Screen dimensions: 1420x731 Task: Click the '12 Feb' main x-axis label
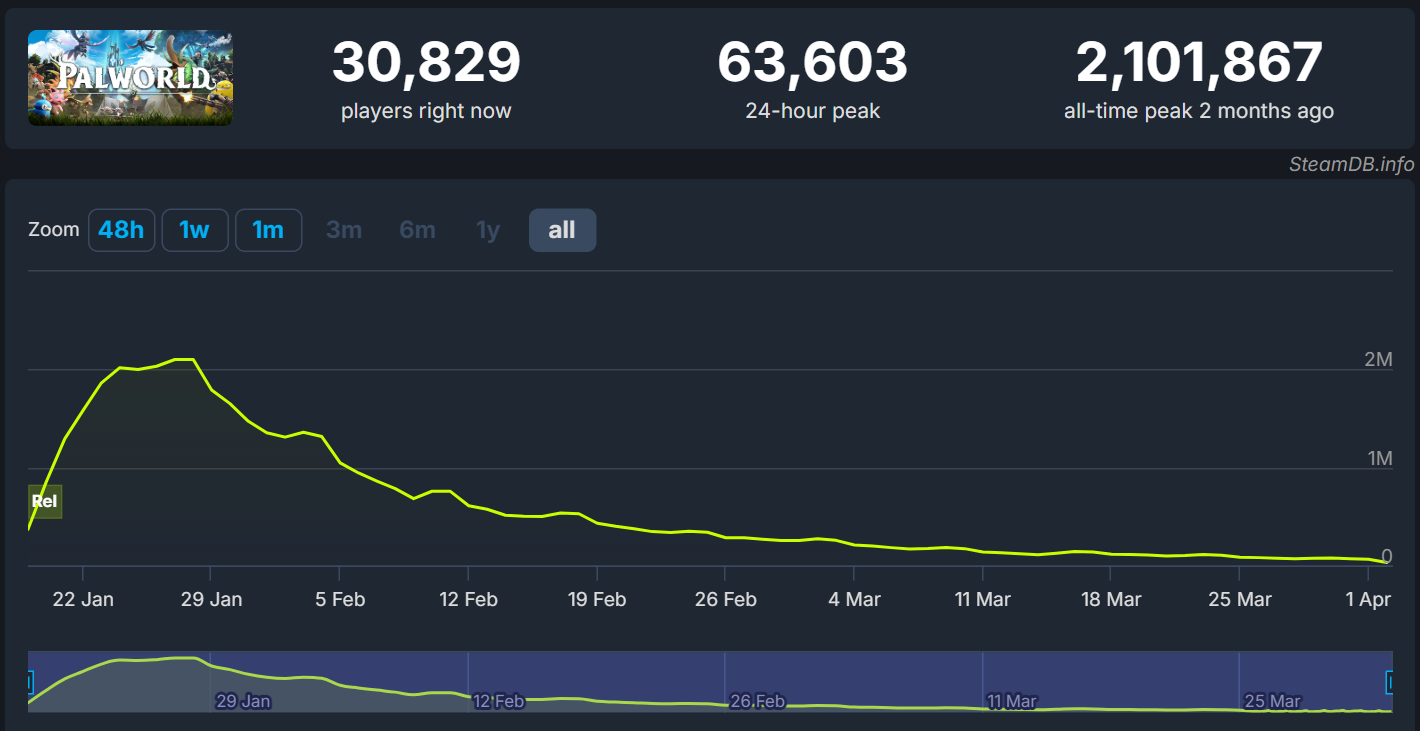point(468,599)
